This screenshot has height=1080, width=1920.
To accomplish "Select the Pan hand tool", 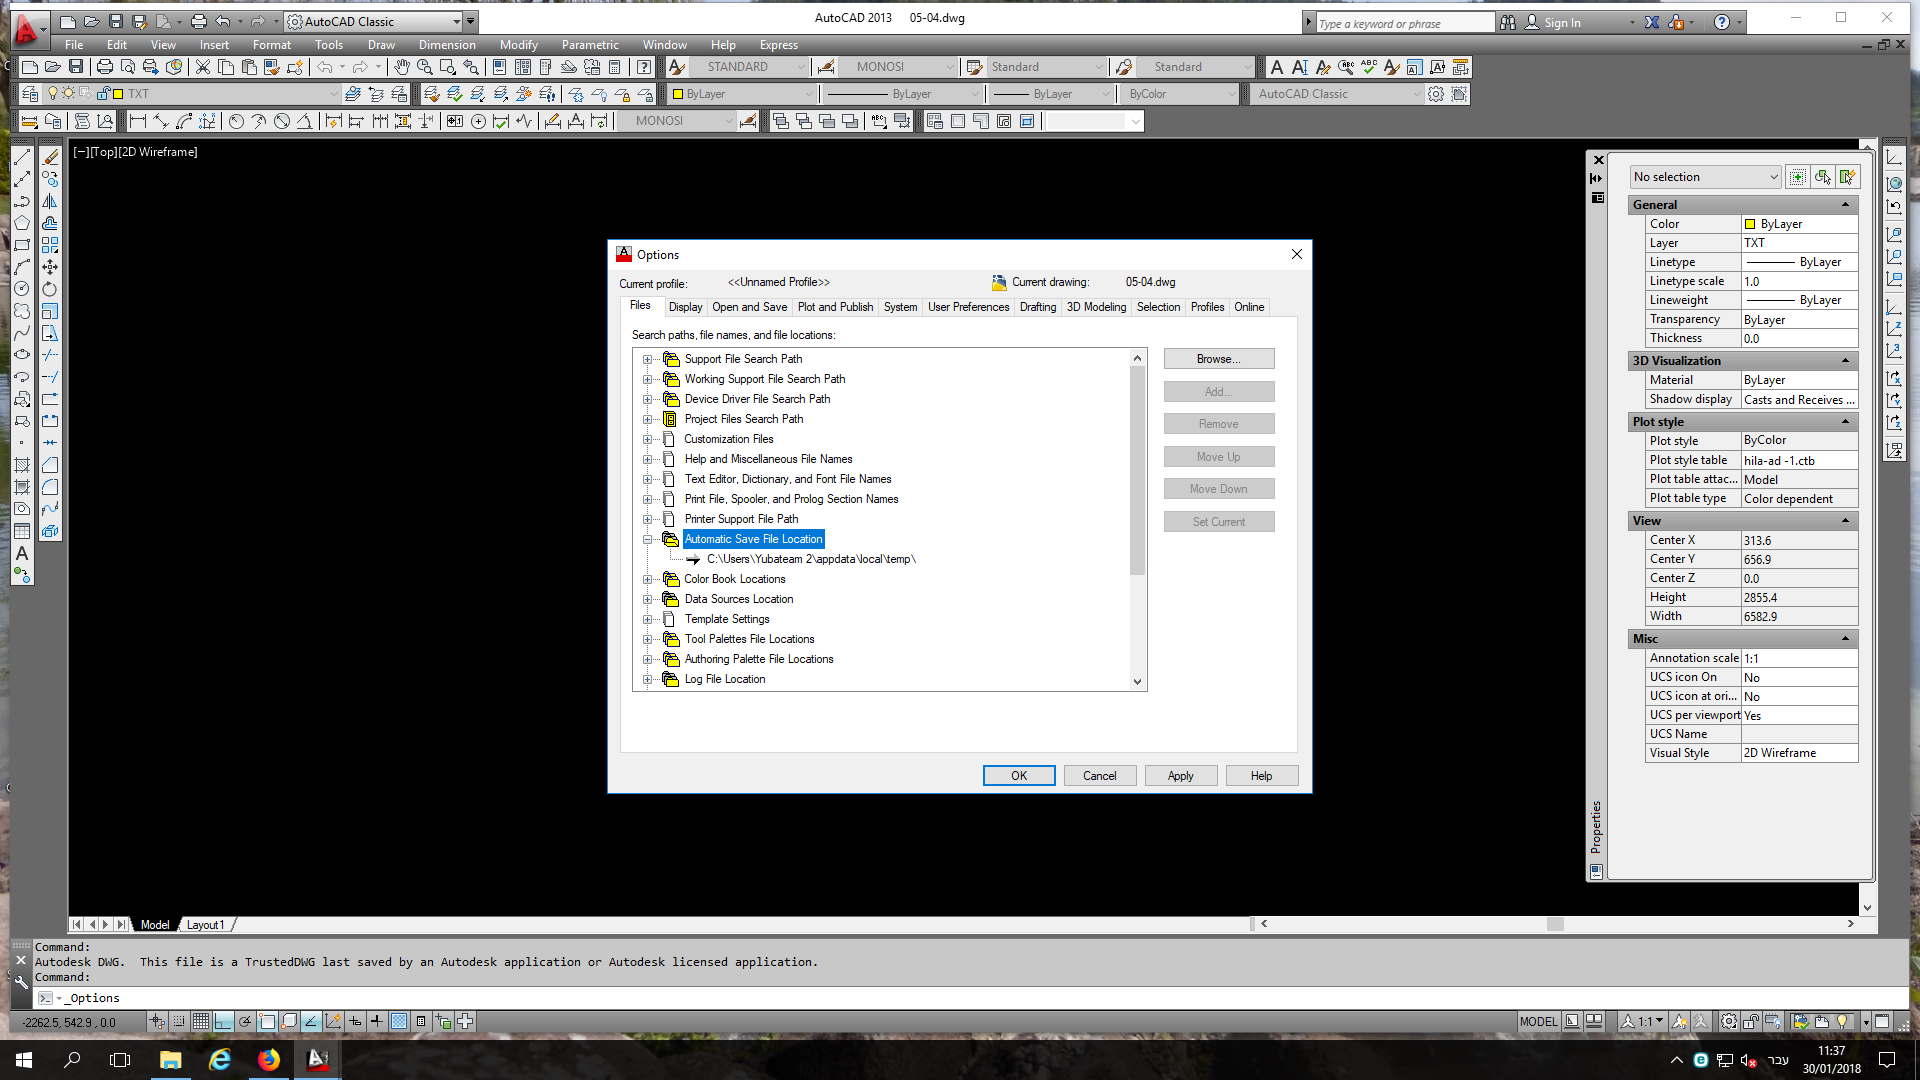I will pos(401,67).
